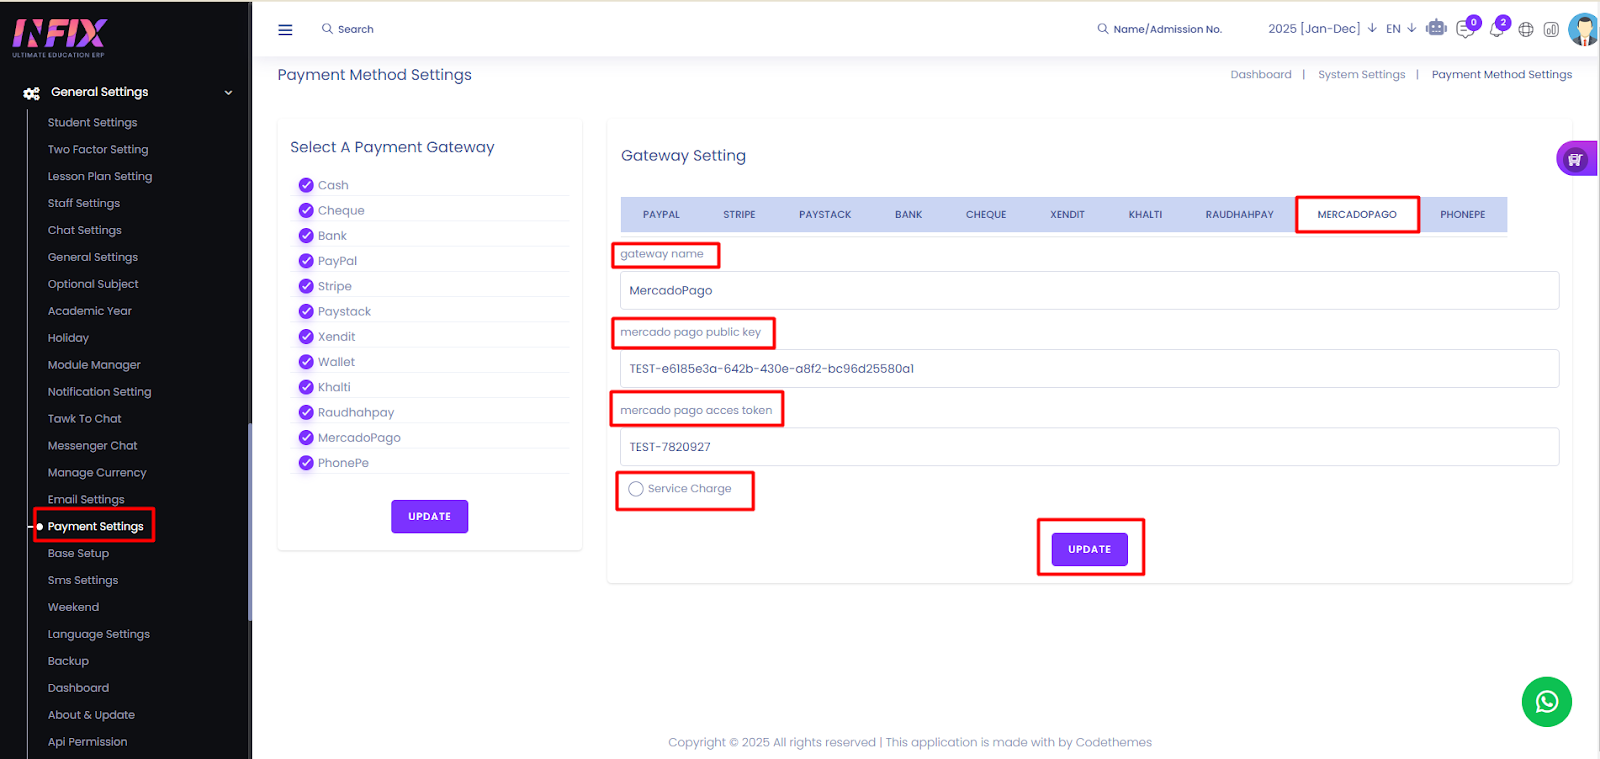Collapse the General Settings sidebar section
This screenshot has width=1600, height=759.
click(228, 92)
